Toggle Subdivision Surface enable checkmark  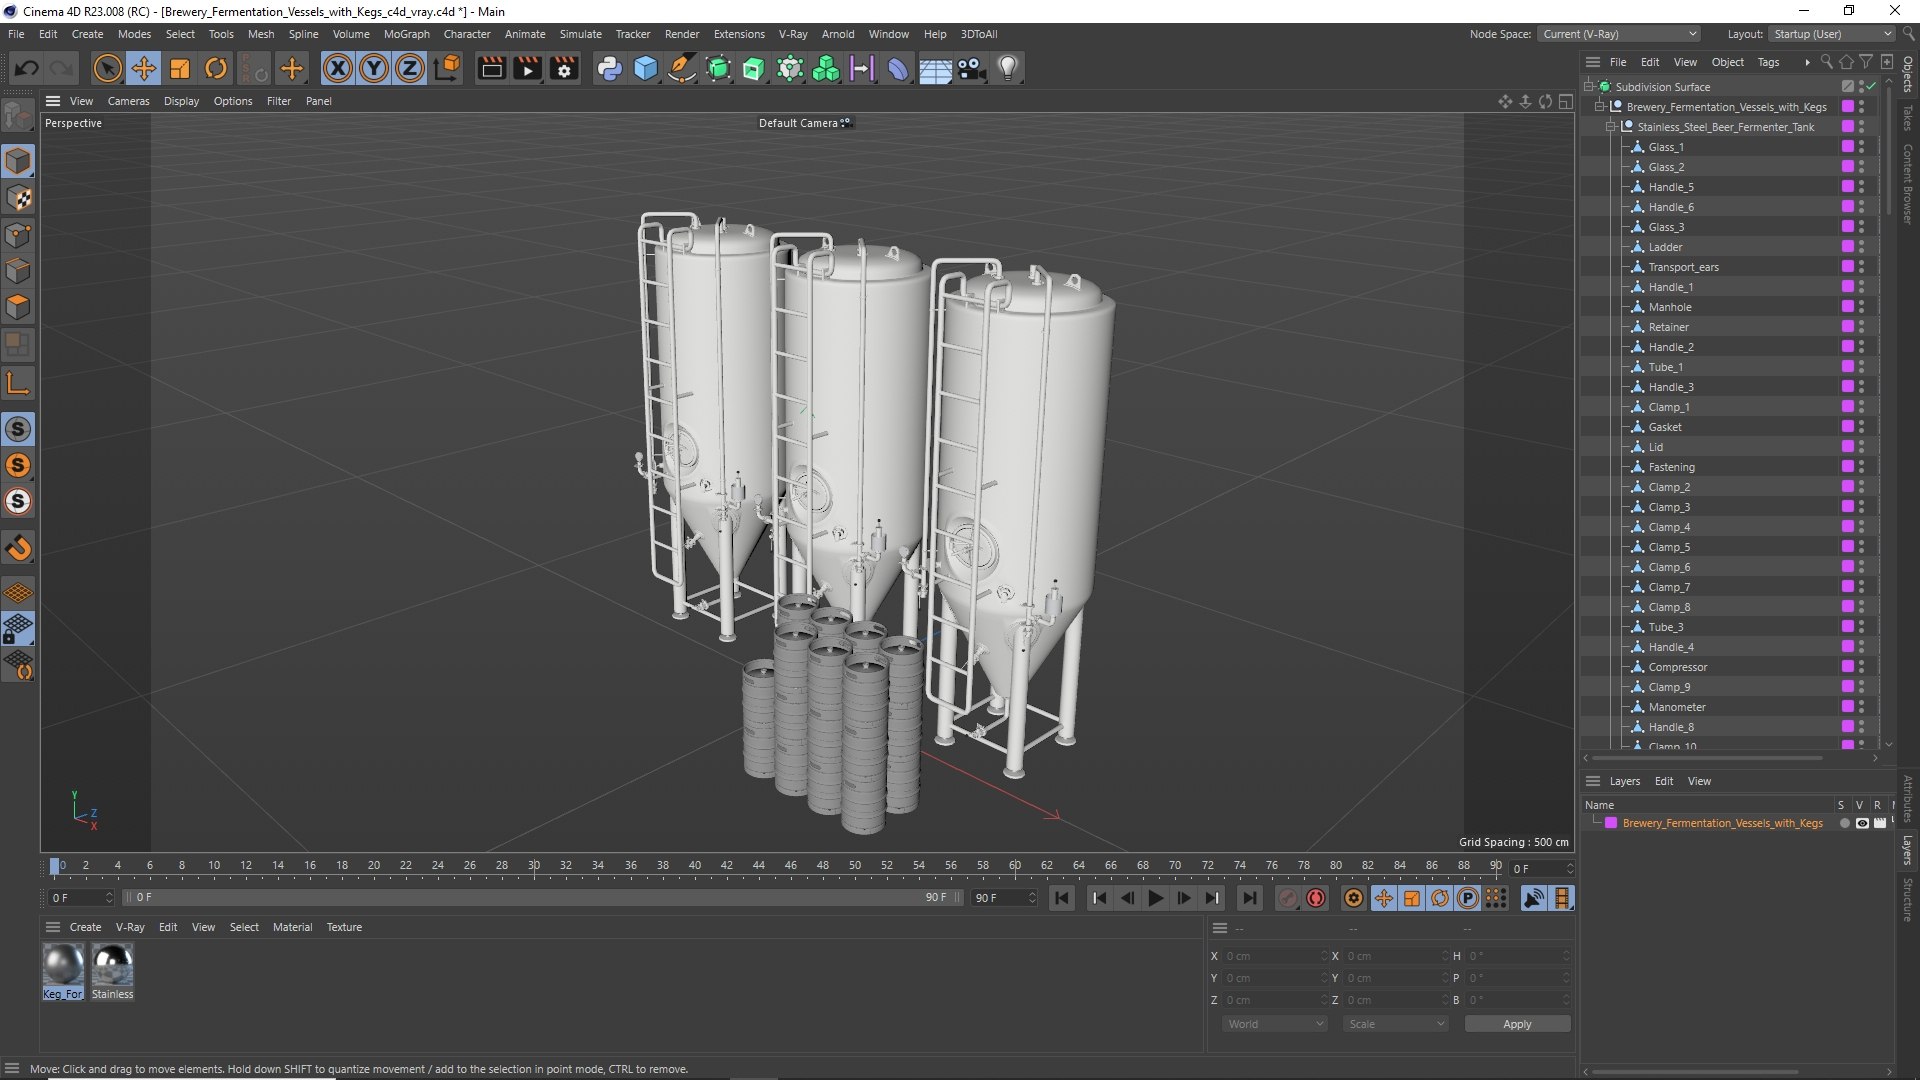[x=1871, y=87]
